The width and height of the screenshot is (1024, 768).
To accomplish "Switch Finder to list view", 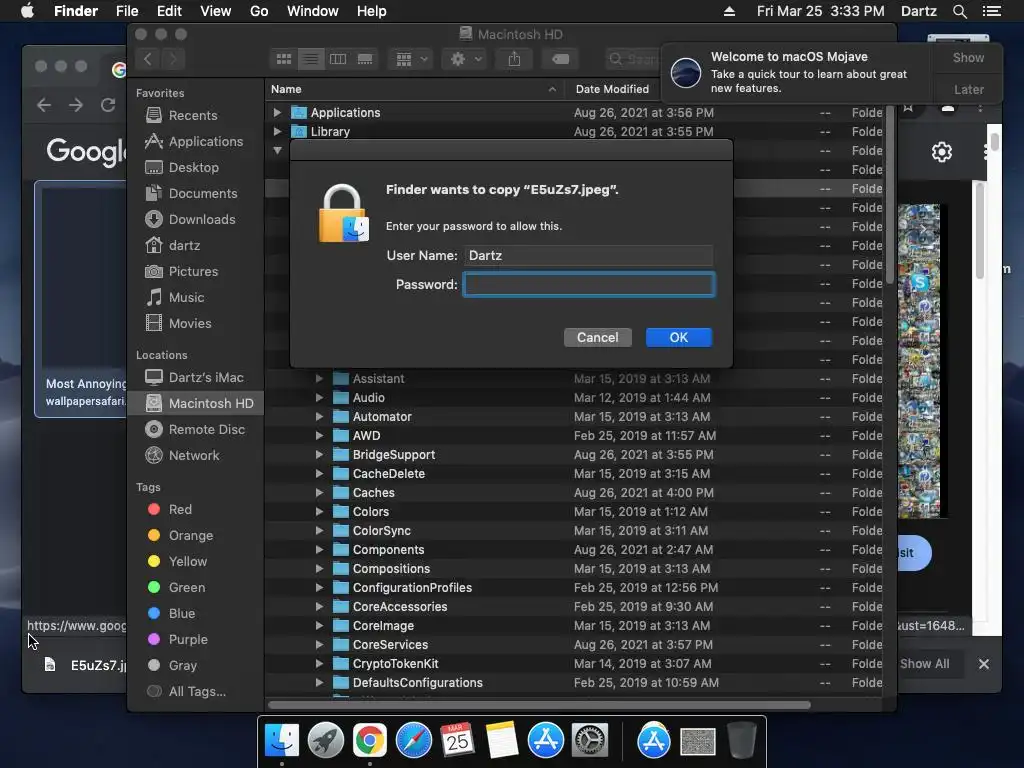I will pos(311,59).
